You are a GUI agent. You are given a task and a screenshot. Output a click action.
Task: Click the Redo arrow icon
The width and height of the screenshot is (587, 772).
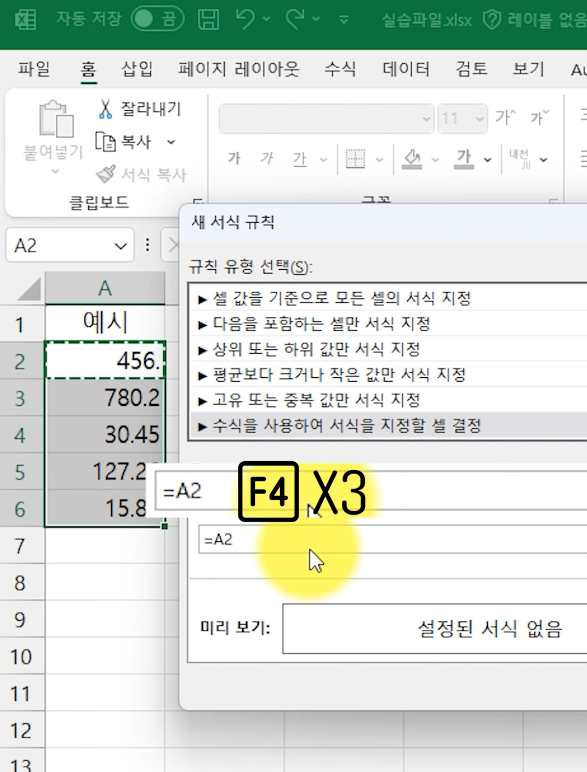tap(295, 19)
